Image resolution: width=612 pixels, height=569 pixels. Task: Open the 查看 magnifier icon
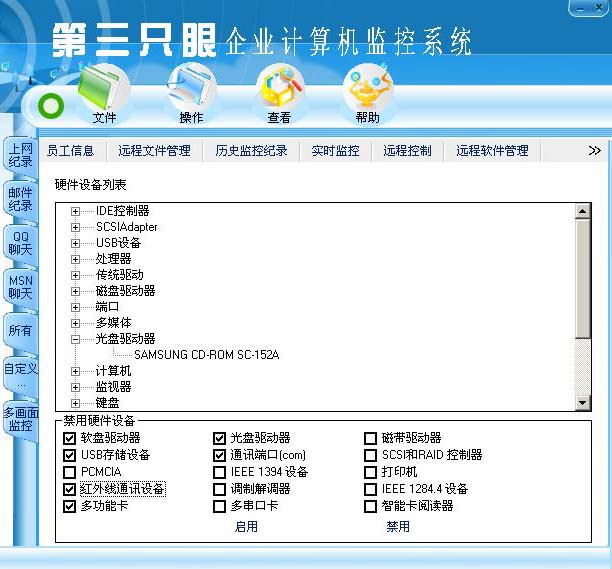click(x=280, y=88)
